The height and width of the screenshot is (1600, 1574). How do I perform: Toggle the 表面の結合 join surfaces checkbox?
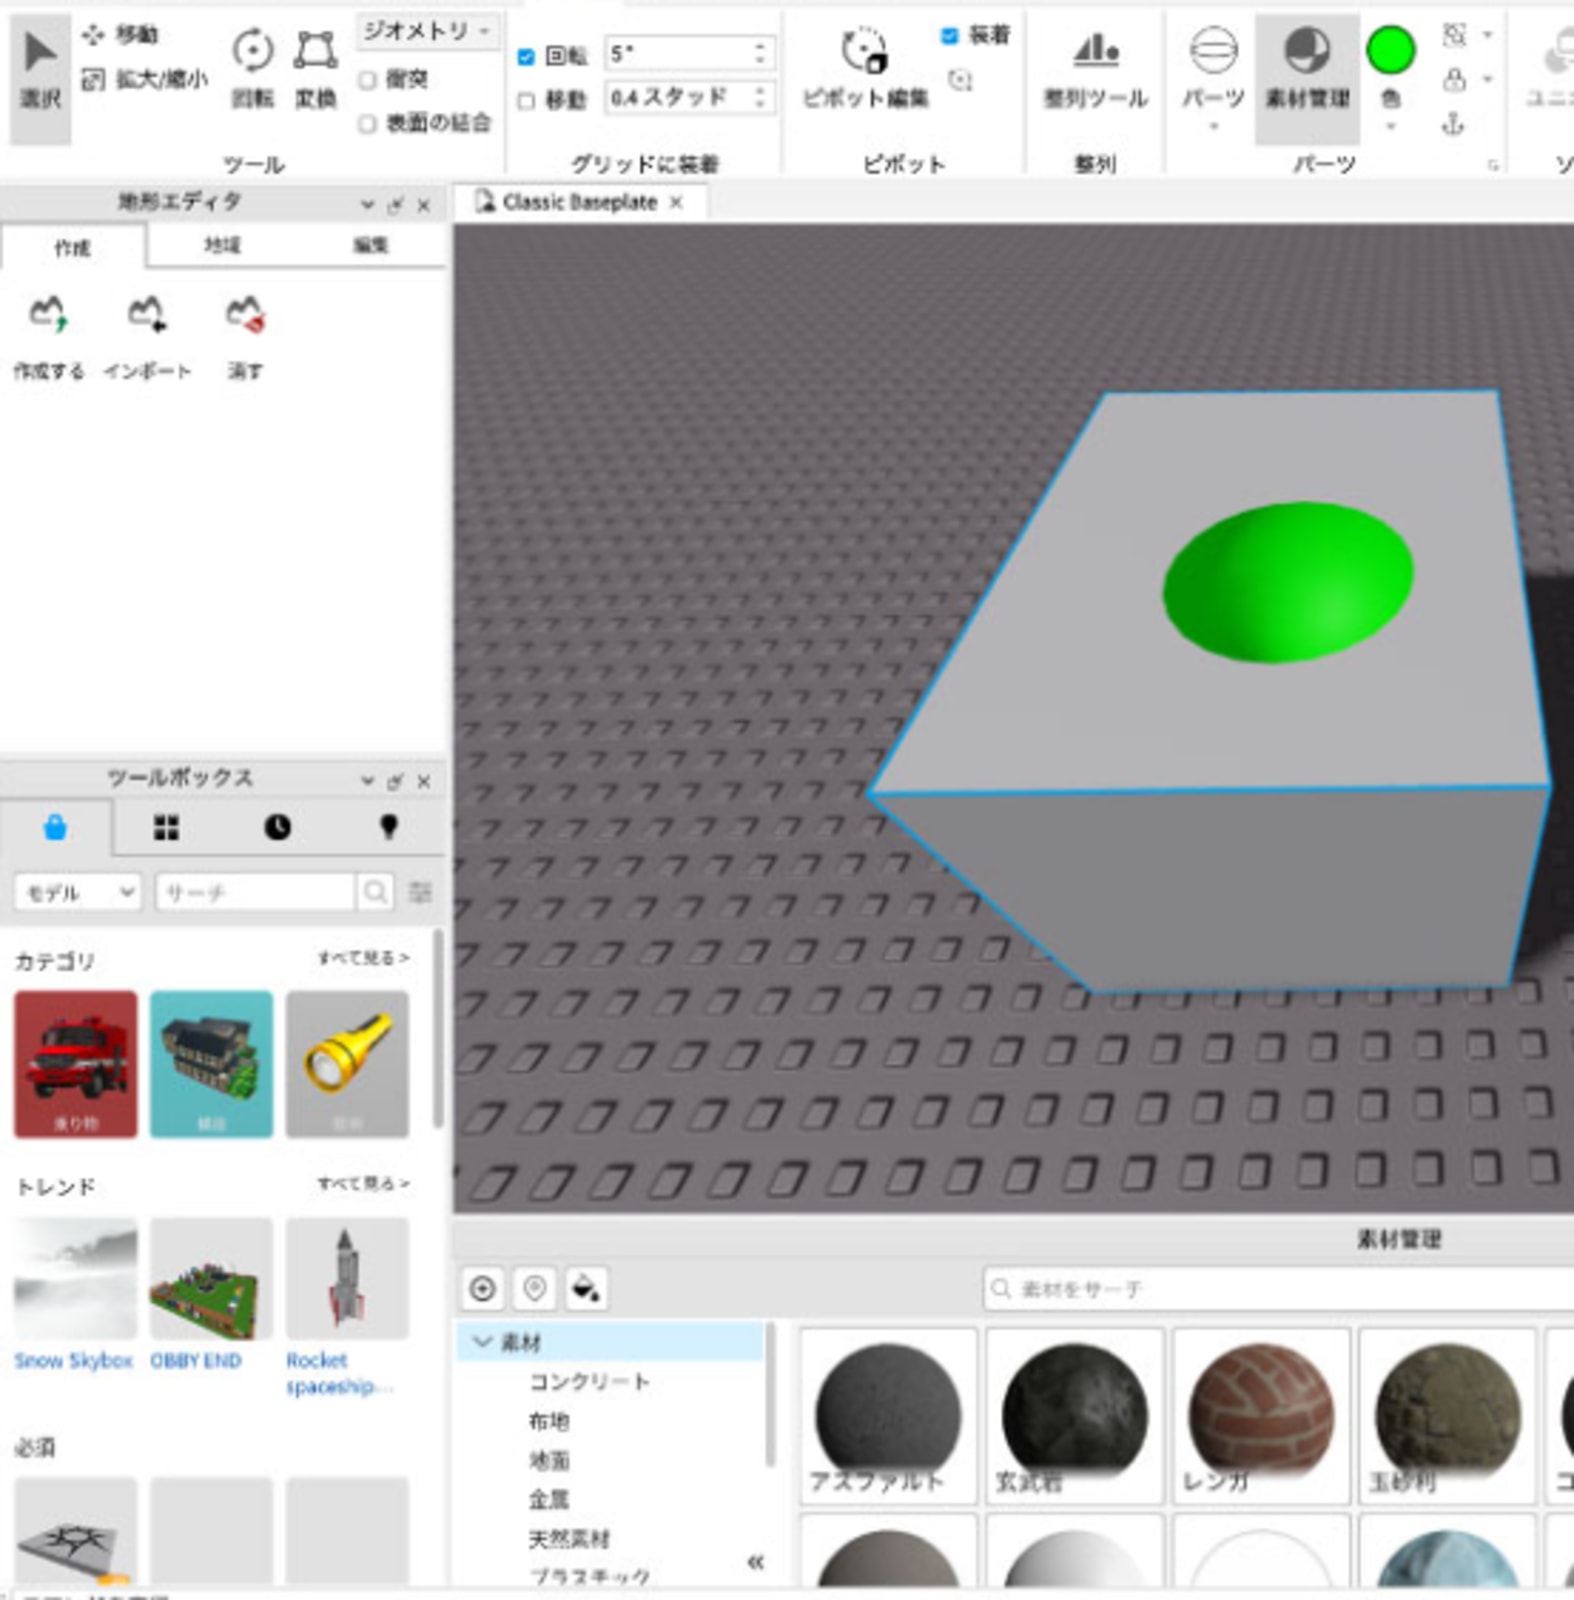click(x=368, y=123)
